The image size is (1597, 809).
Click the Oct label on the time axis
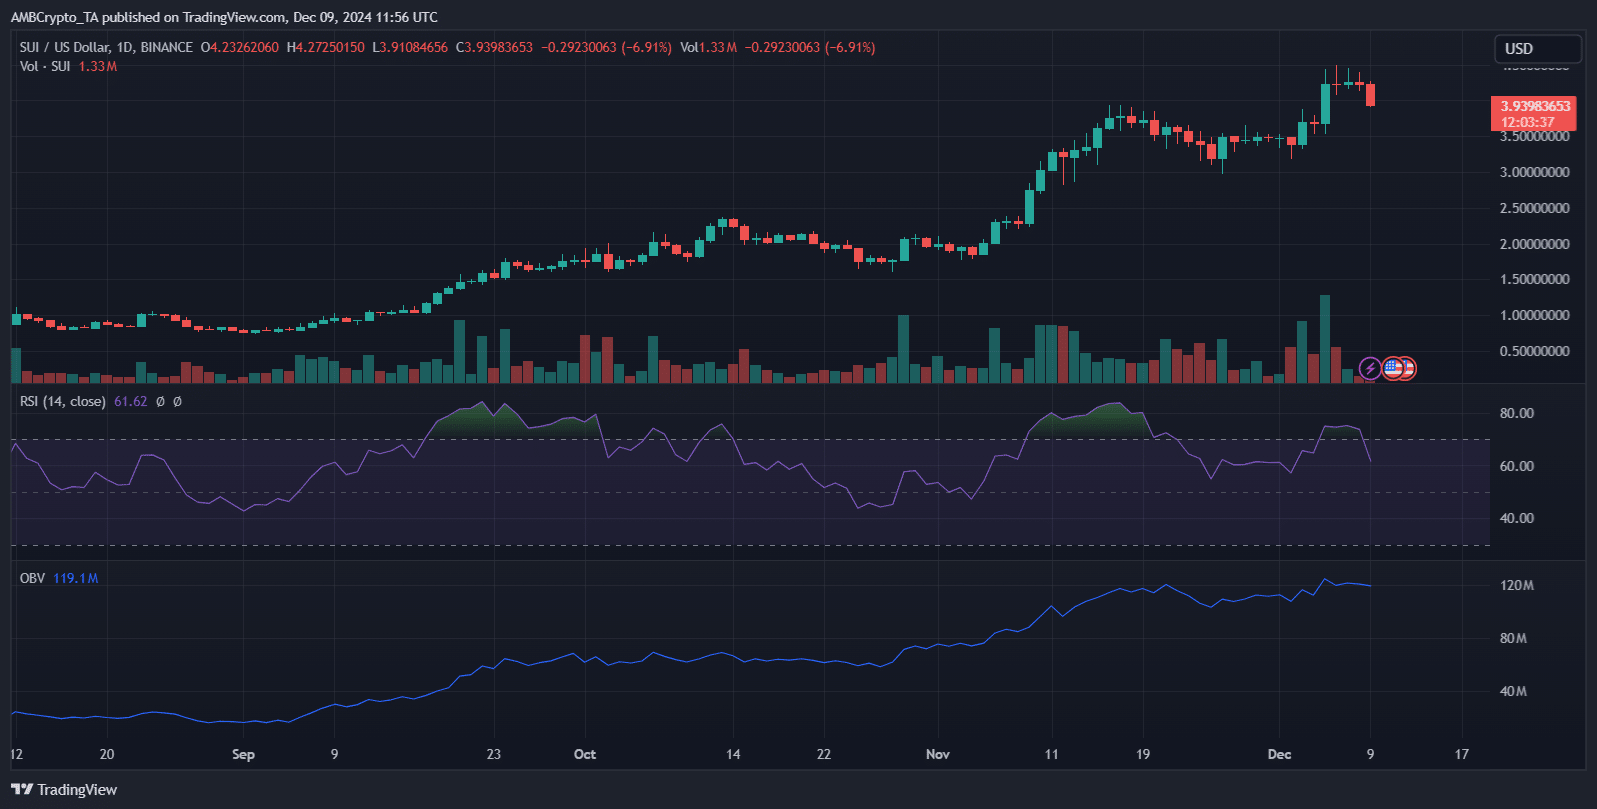click(x=585, y=754)
